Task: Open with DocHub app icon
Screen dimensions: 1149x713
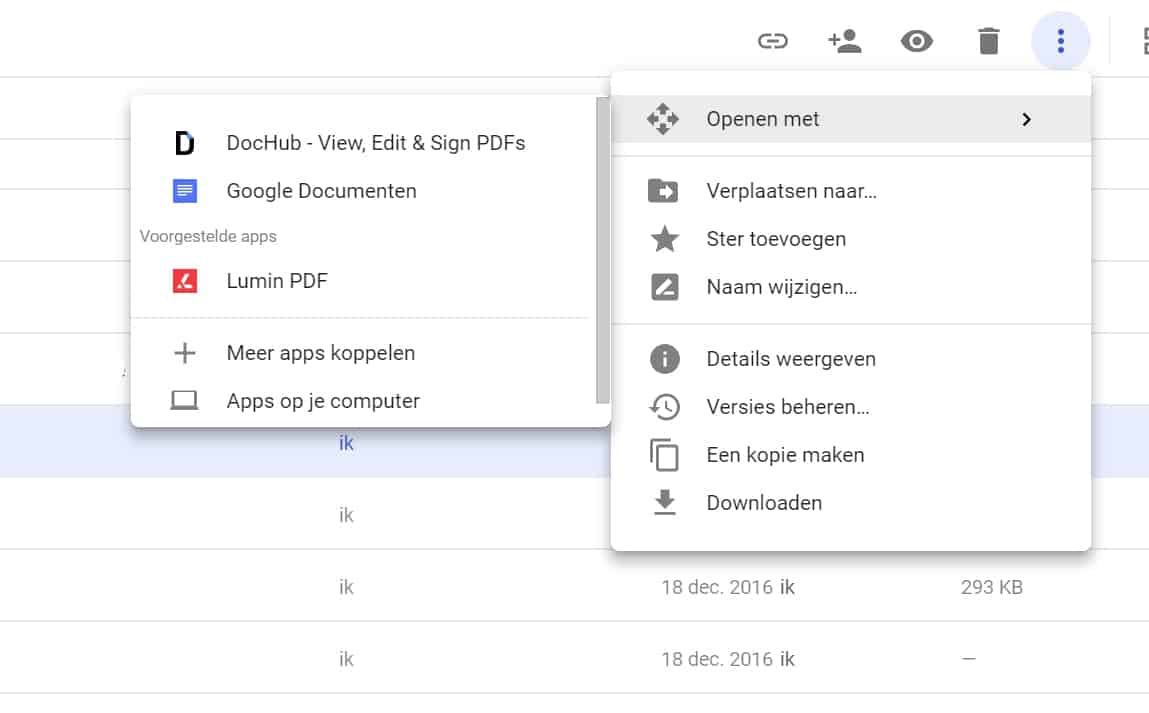Action: coord(185,143)
